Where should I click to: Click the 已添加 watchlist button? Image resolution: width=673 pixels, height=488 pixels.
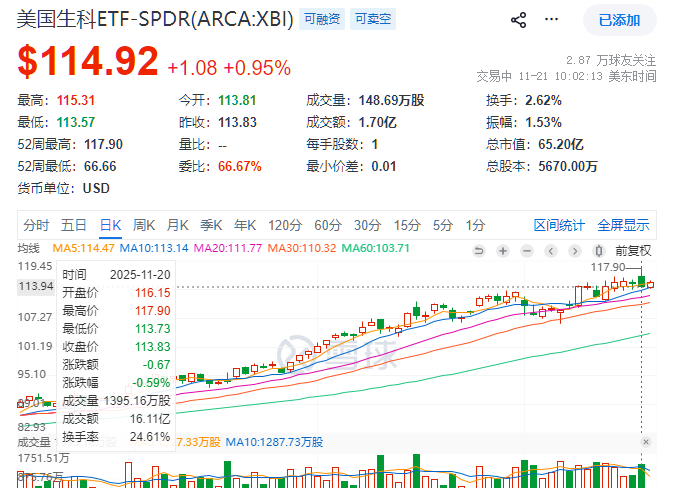[x=619, y=20]
